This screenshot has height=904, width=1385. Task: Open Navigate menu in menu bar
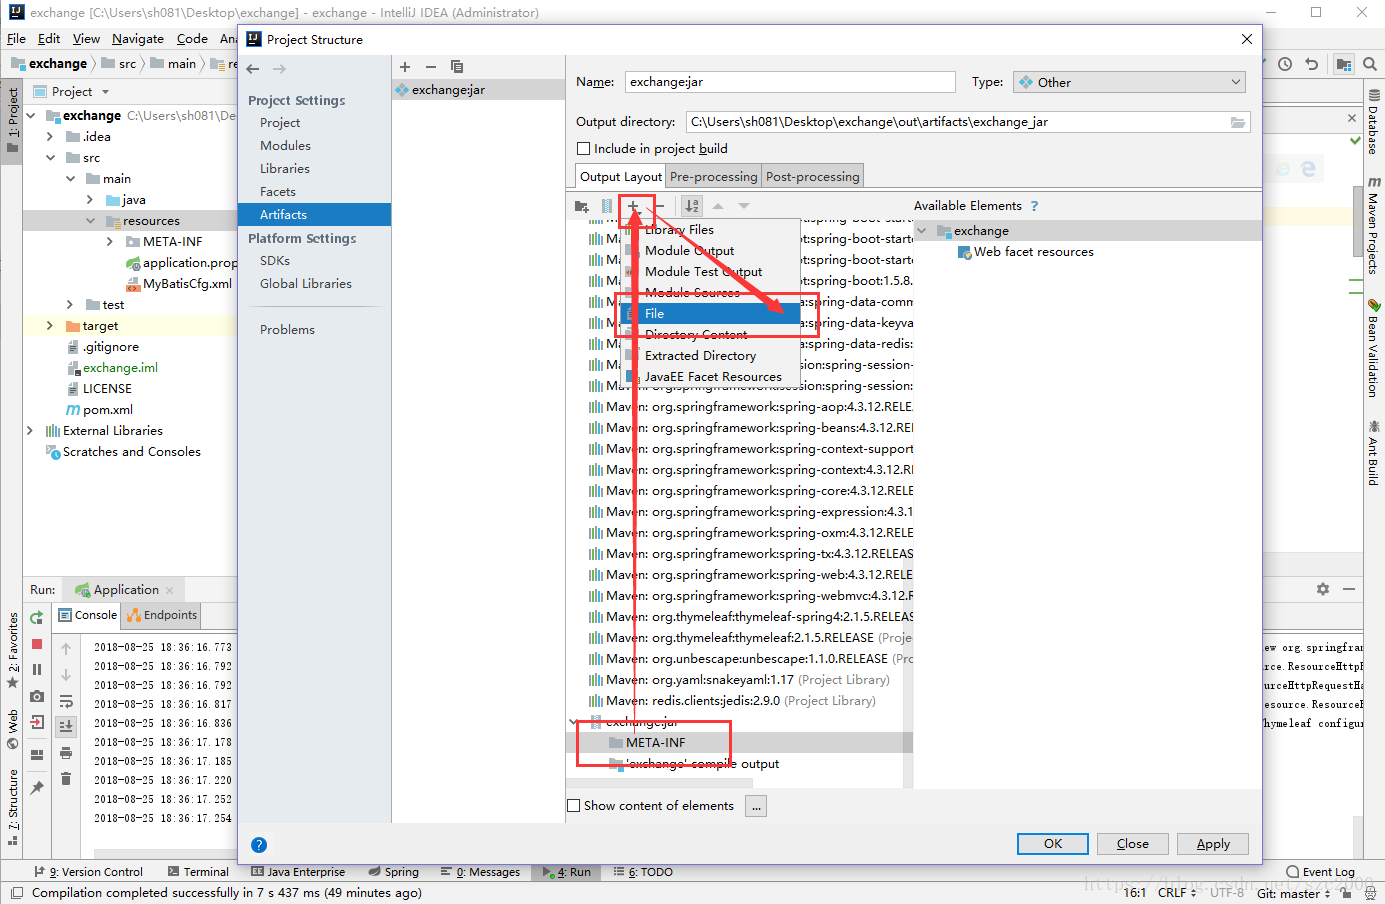[x=138, y=39]
